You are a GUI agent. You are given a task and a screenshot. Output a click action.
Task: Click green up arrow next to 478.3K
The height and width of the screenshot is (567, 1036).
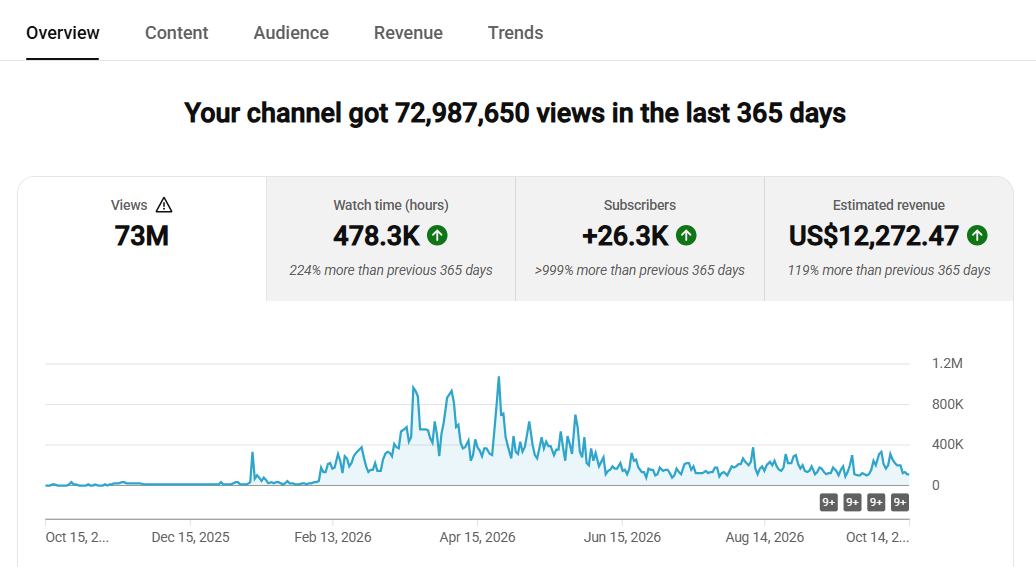tap(437, 235)
